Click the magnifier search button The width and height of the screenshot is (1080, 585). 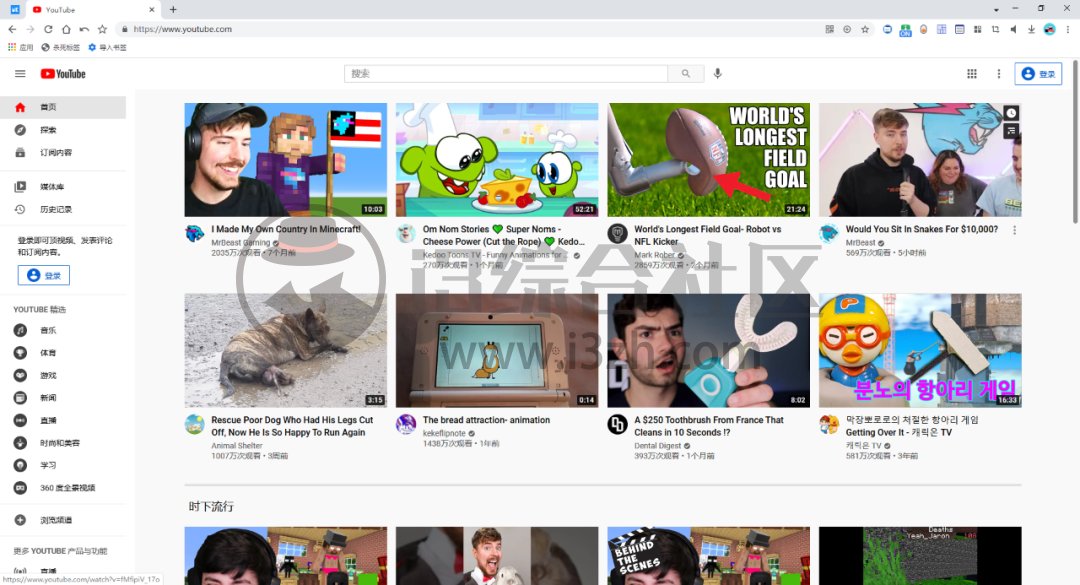pyautogui.click(x=685, y=74)
